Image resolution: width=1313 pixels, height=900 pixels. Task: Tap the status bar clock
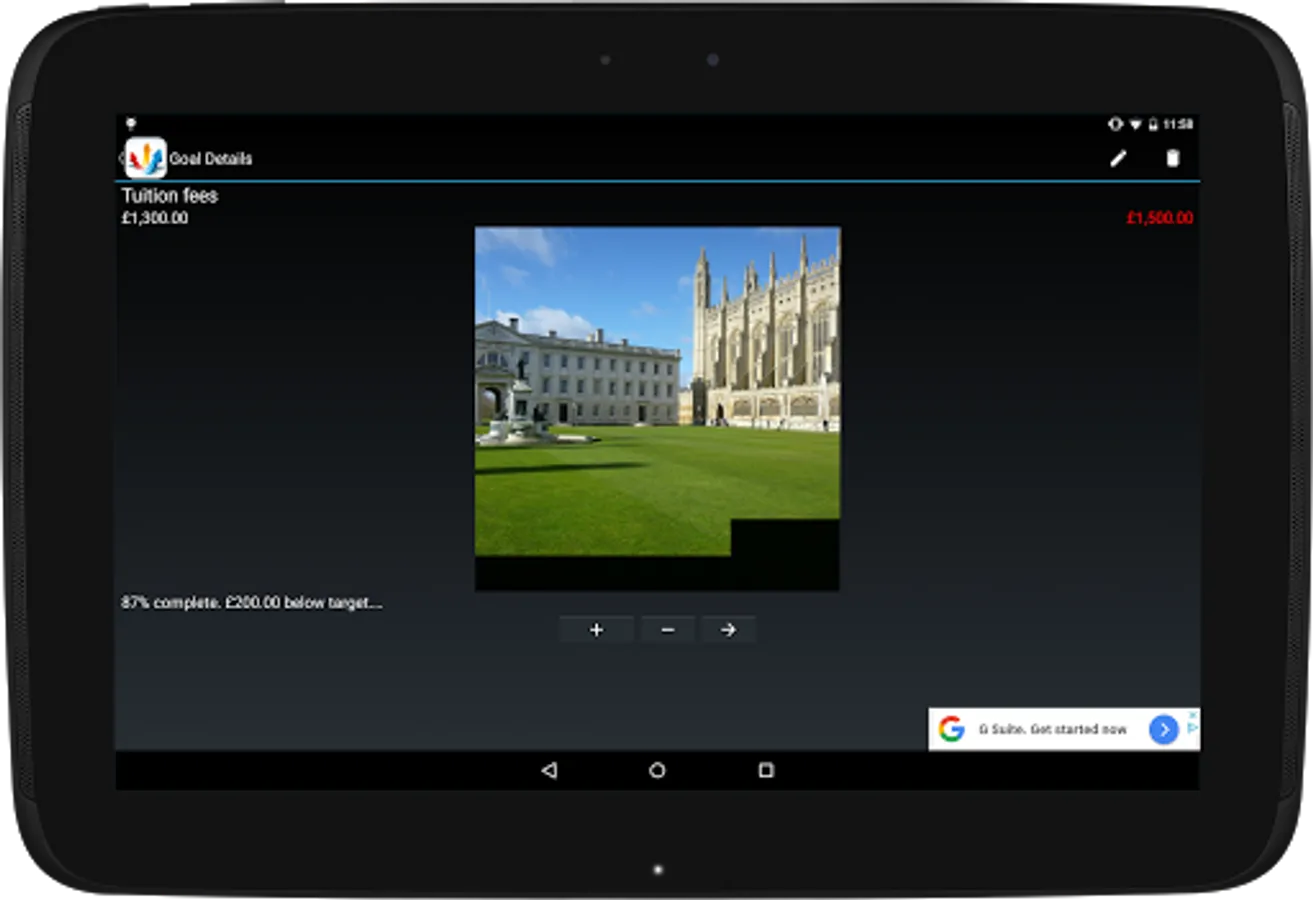[x=1178, y=125]
